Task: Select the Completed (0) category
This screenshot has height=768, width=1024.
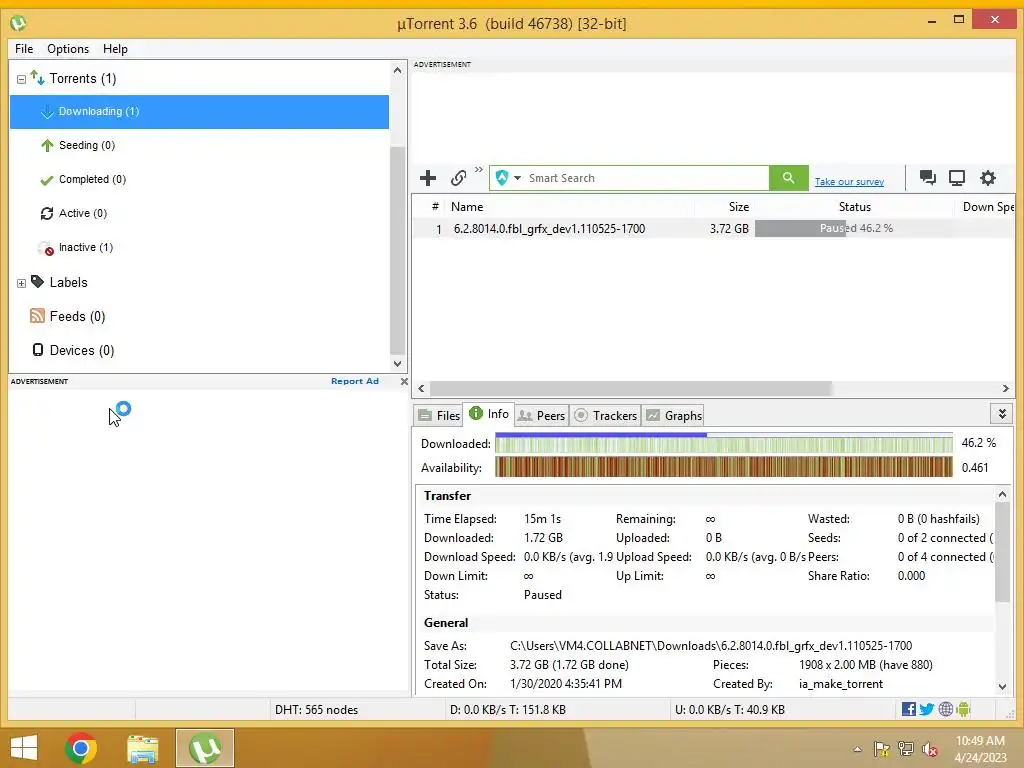Action: 199,179
